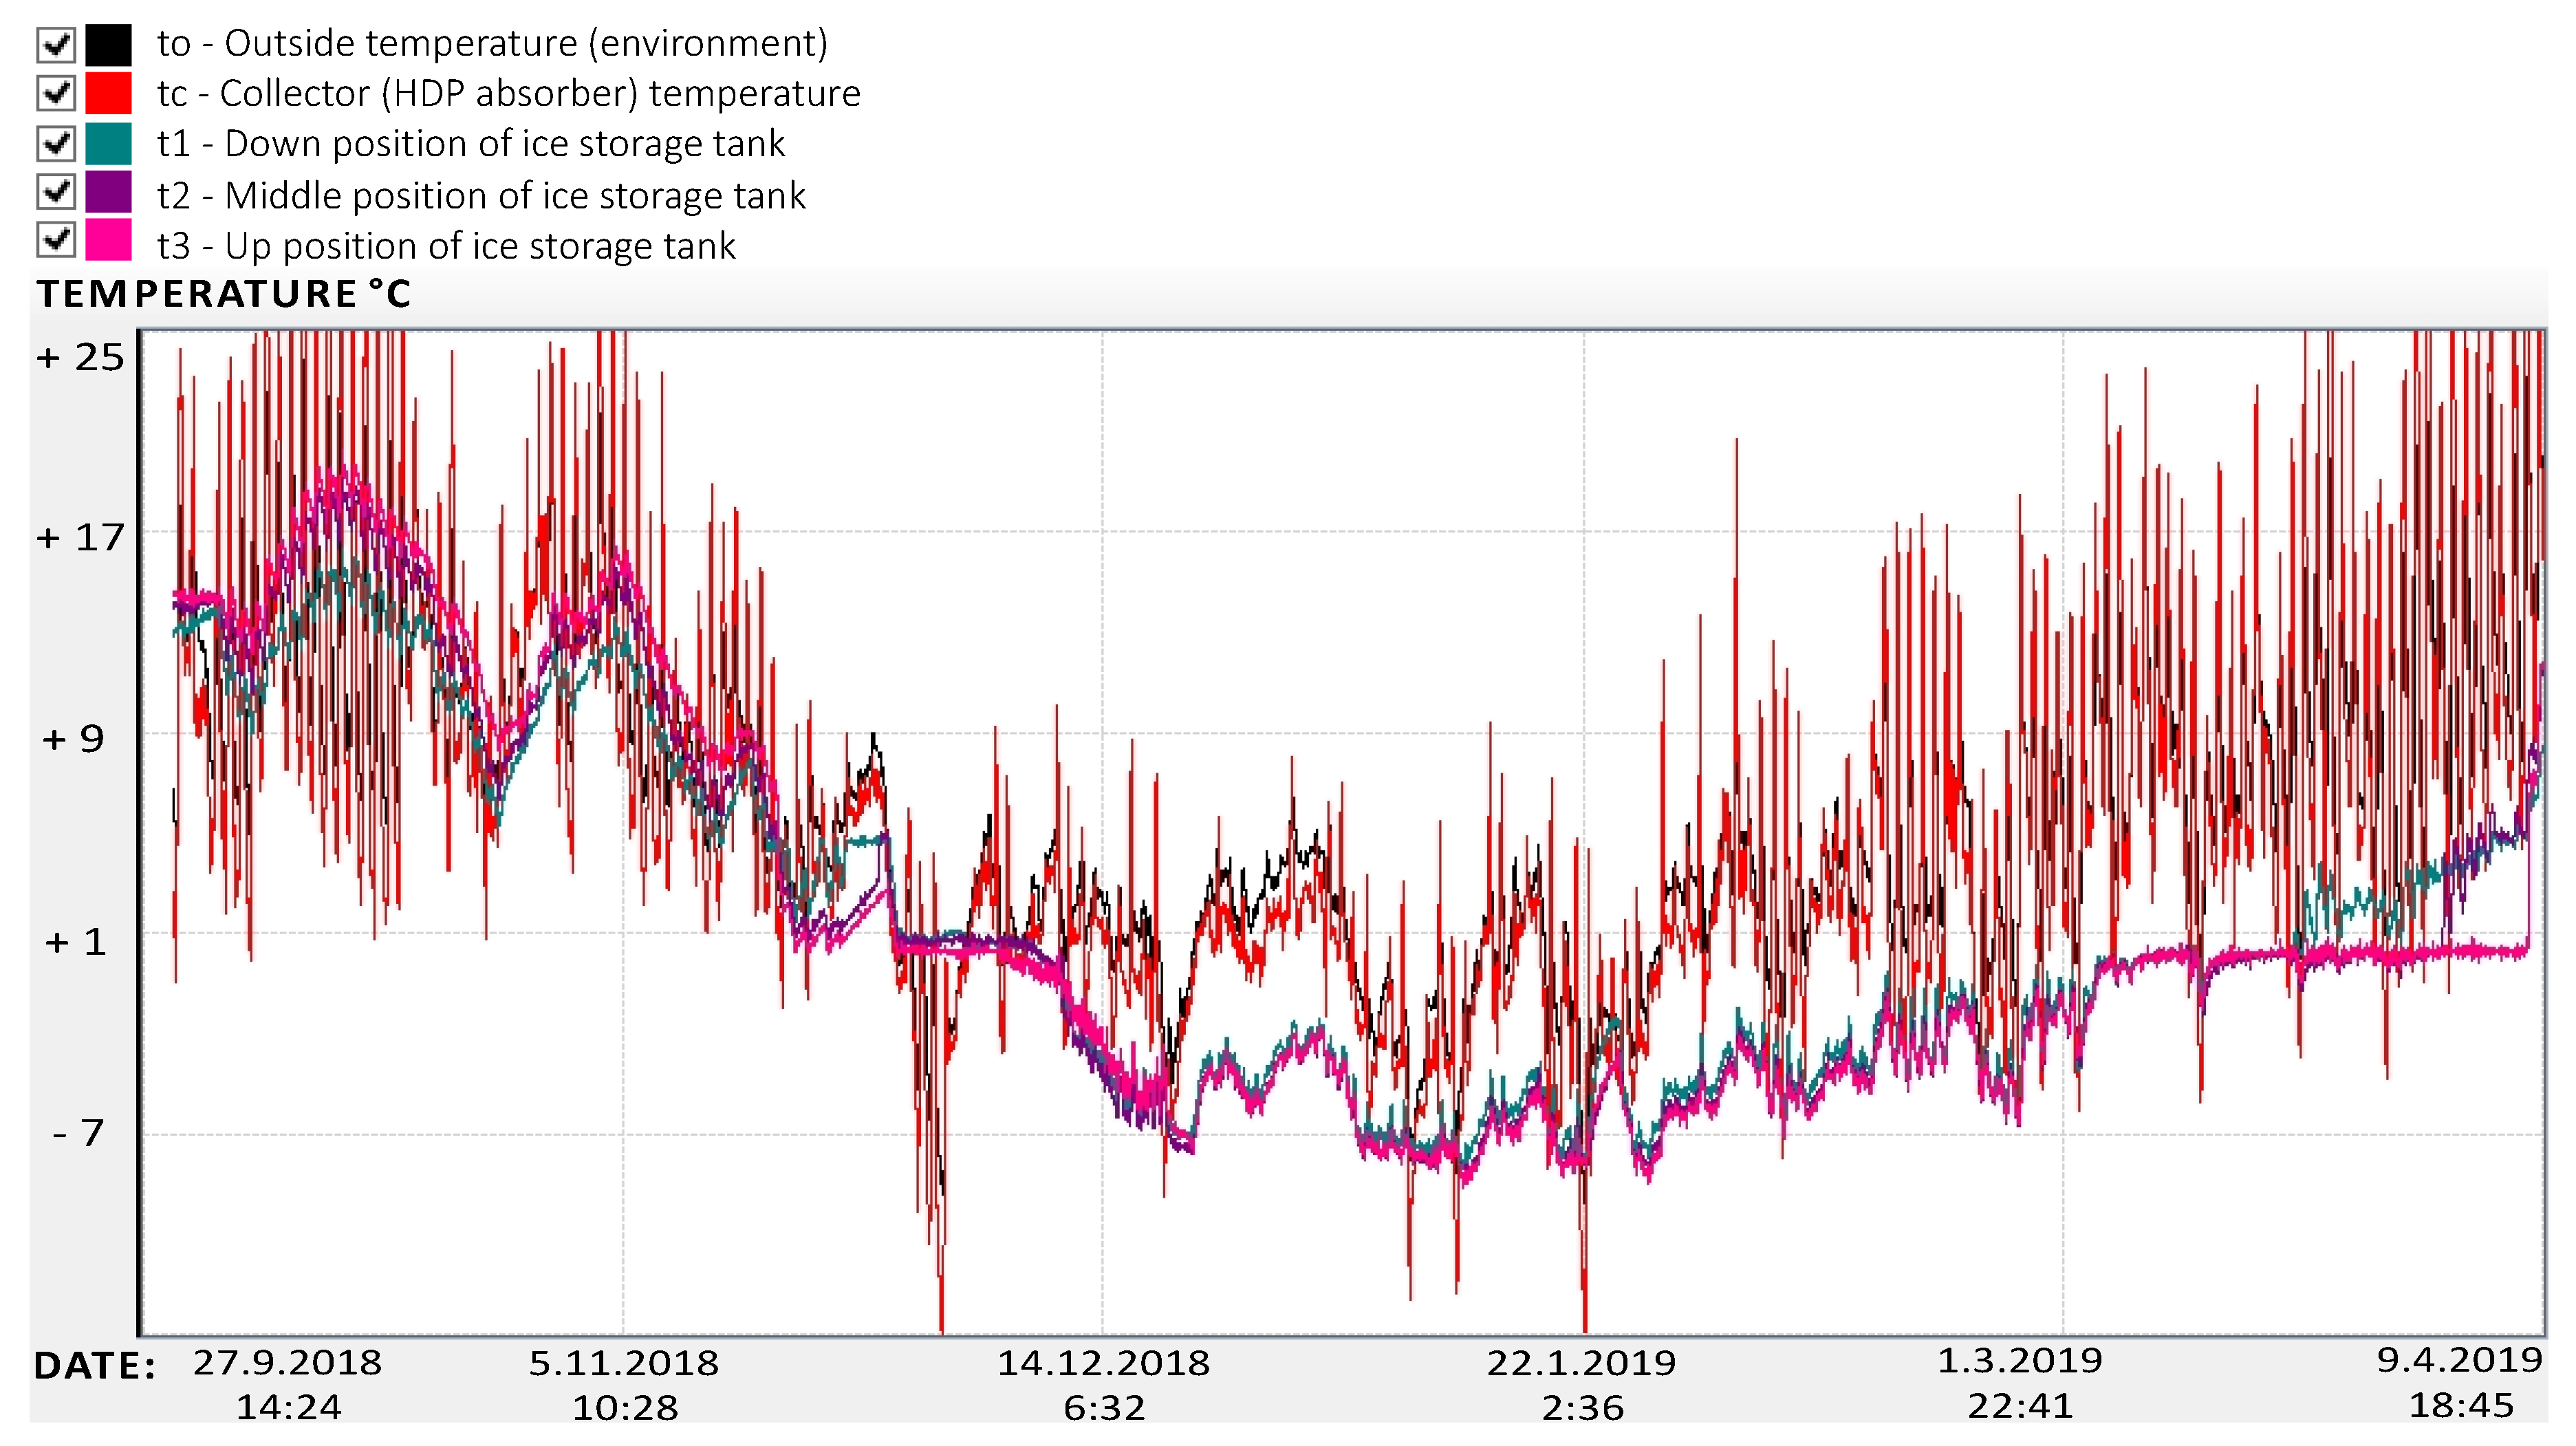The height and width of the screenshot is (1446, 2576).
Task: Select the 't3 - Up position of ice storage tank' label
Action: (446, 246)
